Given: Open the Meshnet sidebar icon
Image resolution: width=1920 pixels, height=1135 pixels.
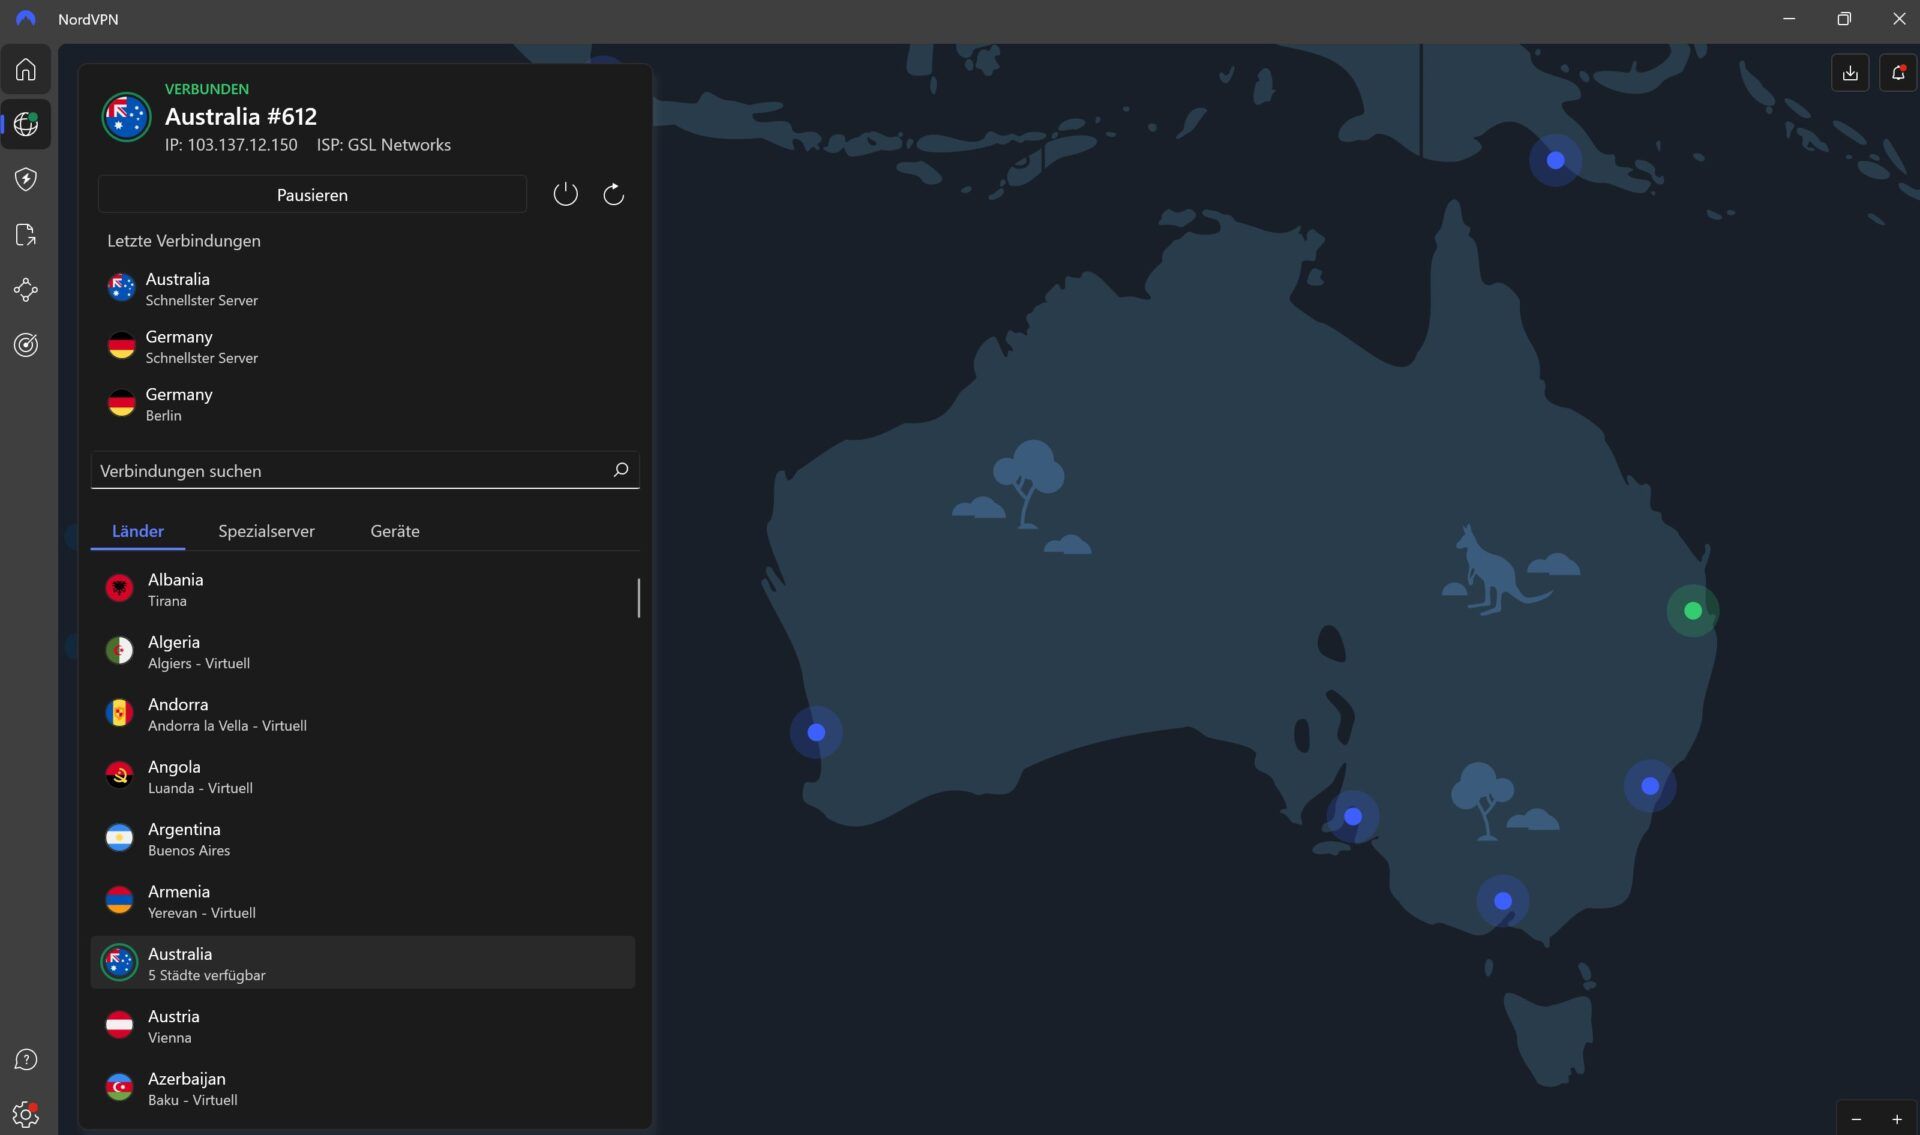Looking at the screenshot, I should tap(26, 290).
